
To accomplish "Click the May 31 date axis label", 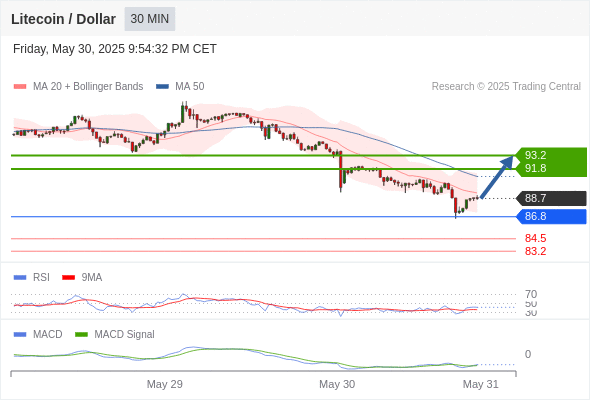I will (x=481, y=384).
